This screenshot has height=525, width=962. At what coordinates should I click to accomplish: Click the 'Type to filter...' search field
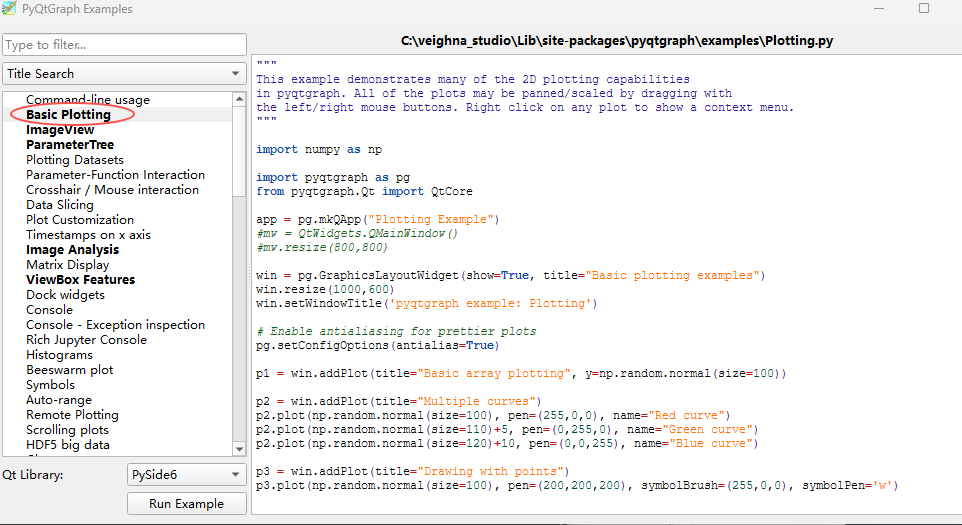pos(124,45)
